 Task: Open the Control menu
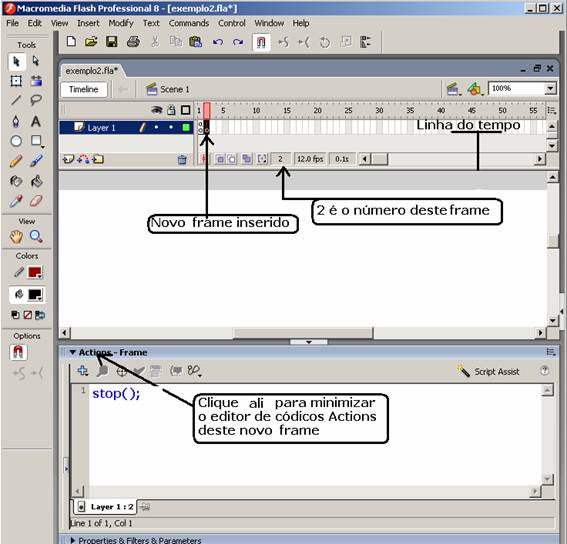pos(232,23)
